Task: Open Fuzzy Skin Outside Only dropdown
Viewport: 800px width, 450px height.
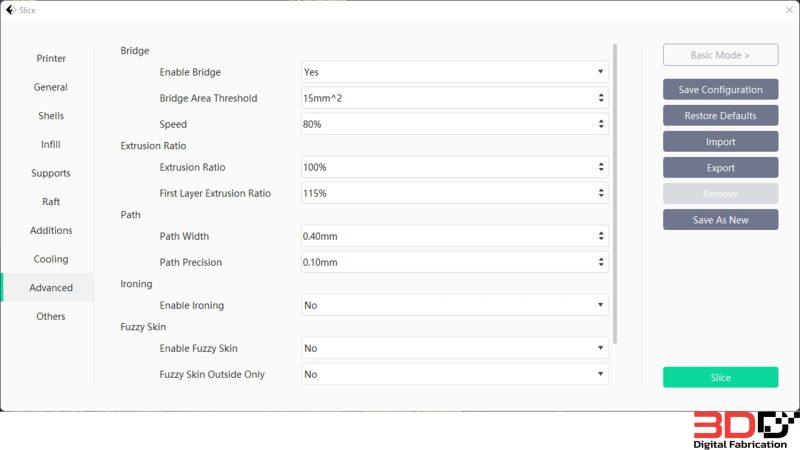Action: (454, 374)
